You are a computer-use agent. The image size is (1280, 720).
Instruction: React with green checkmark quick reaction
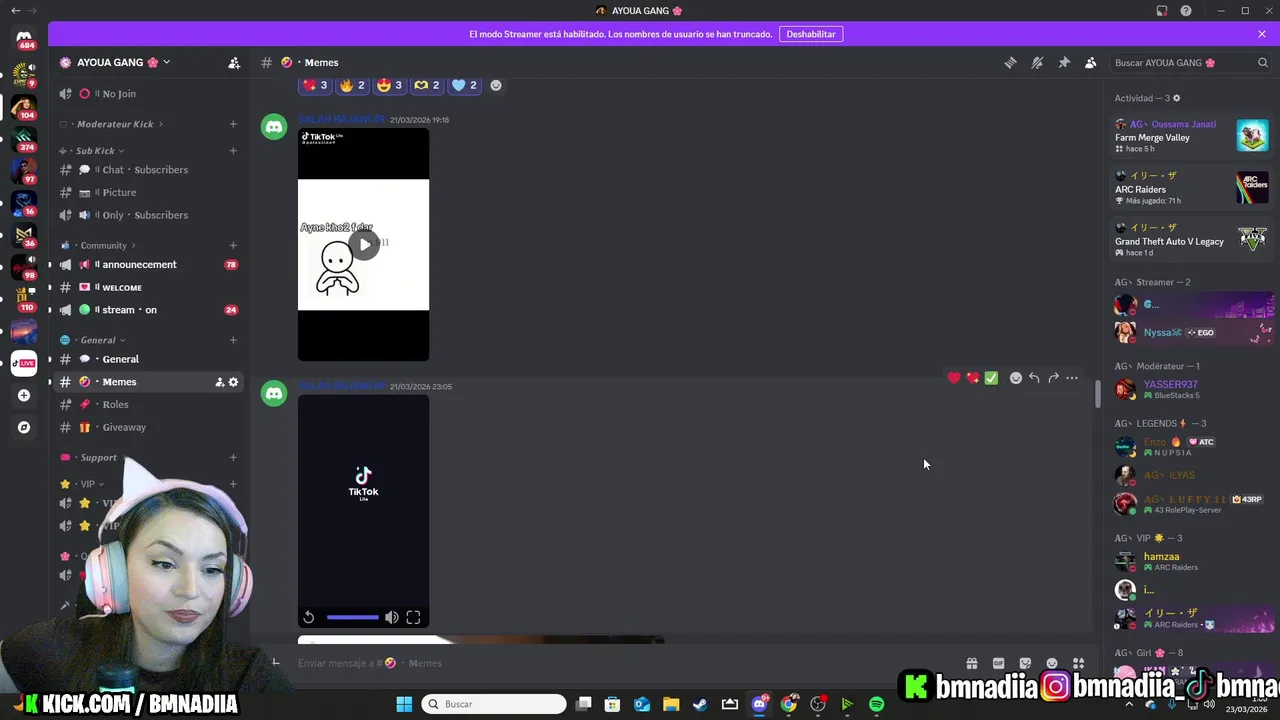pos(991,378)
